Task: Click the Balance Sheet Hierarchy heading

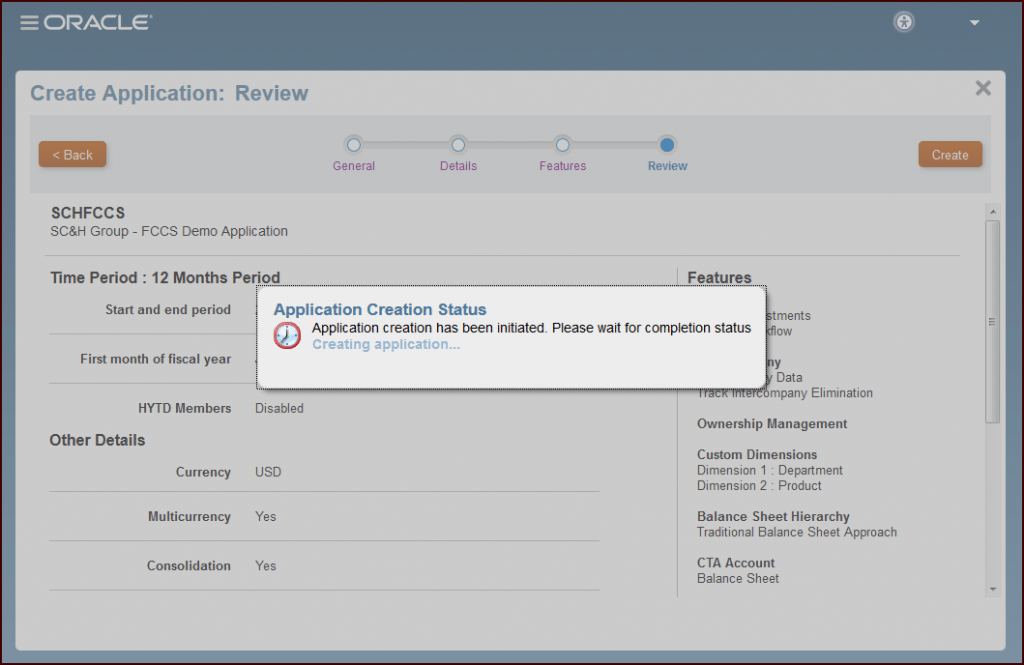Action: point(773,517)
